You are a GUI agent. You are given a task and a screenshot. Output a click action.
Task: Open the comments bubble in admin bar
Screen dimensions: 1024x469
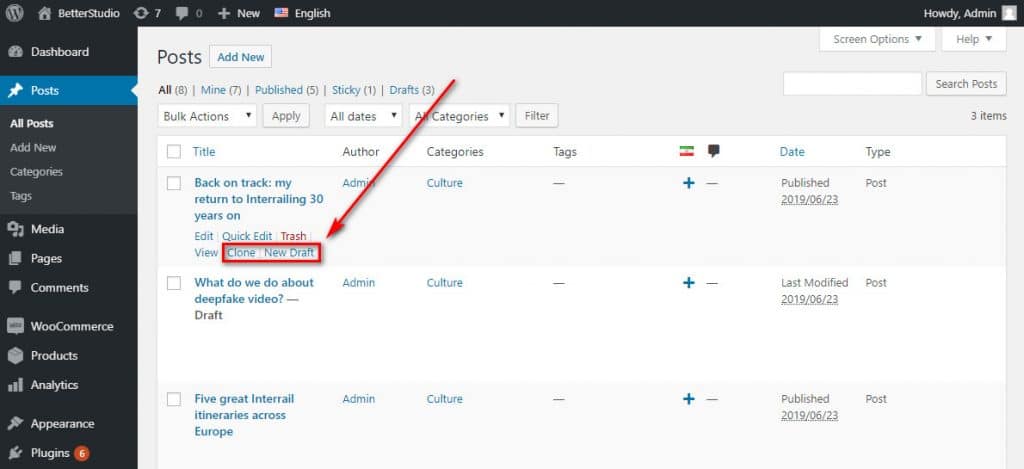click(182, 13)
